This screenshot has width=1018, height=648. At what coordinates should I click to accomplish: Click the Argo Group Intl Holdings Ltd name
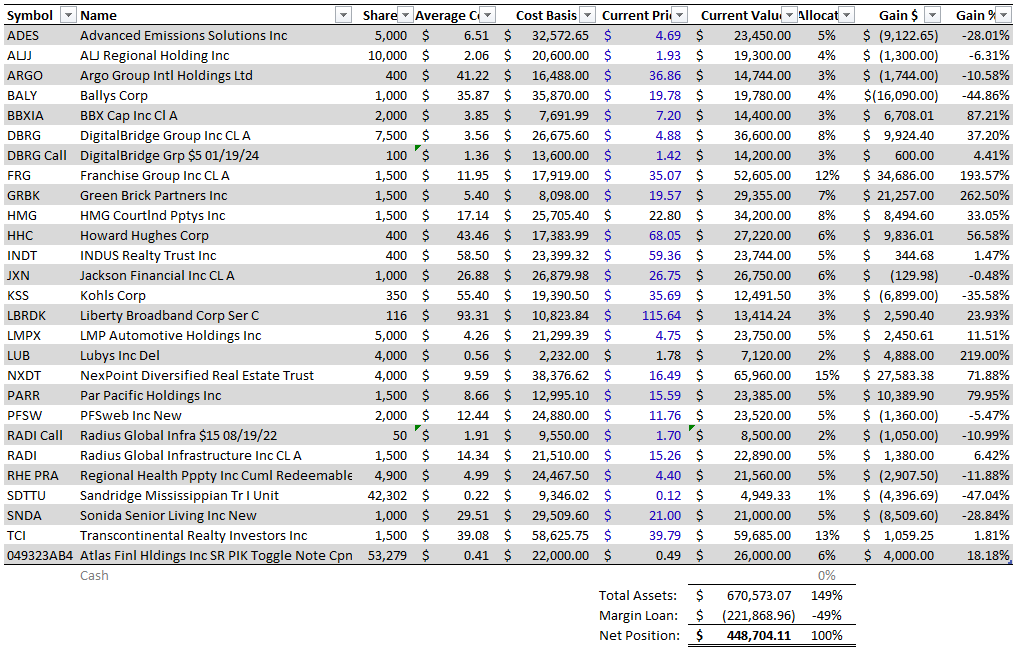pyautogui.click(x=166, y=76)
